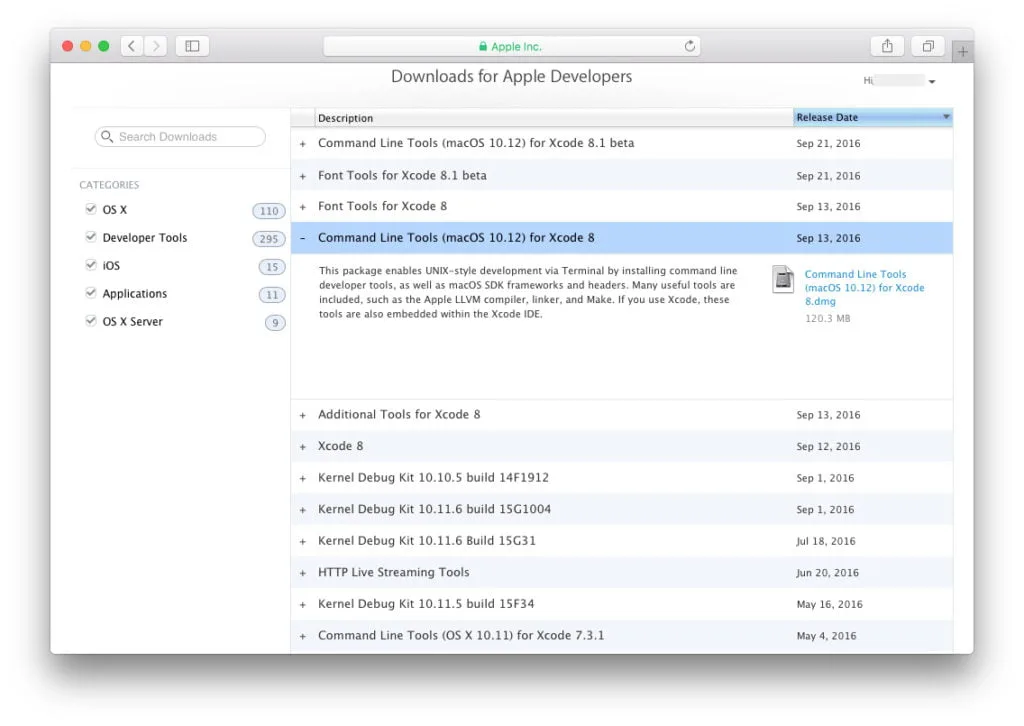This screenshot has width=1024, height=726.
Task: Click the May 16, 2016 date cell
Action: [x=829, y=605]
